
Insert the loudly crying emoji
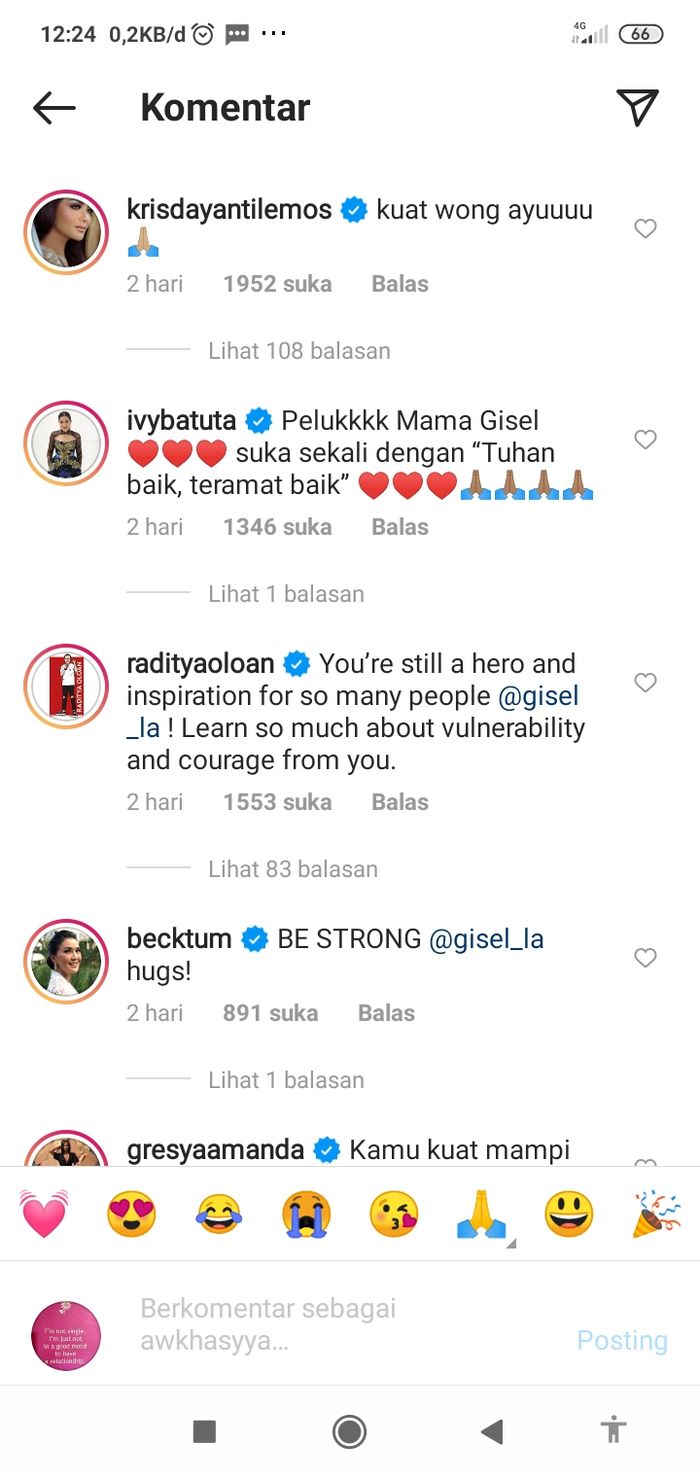click(x=306, y=1214)
